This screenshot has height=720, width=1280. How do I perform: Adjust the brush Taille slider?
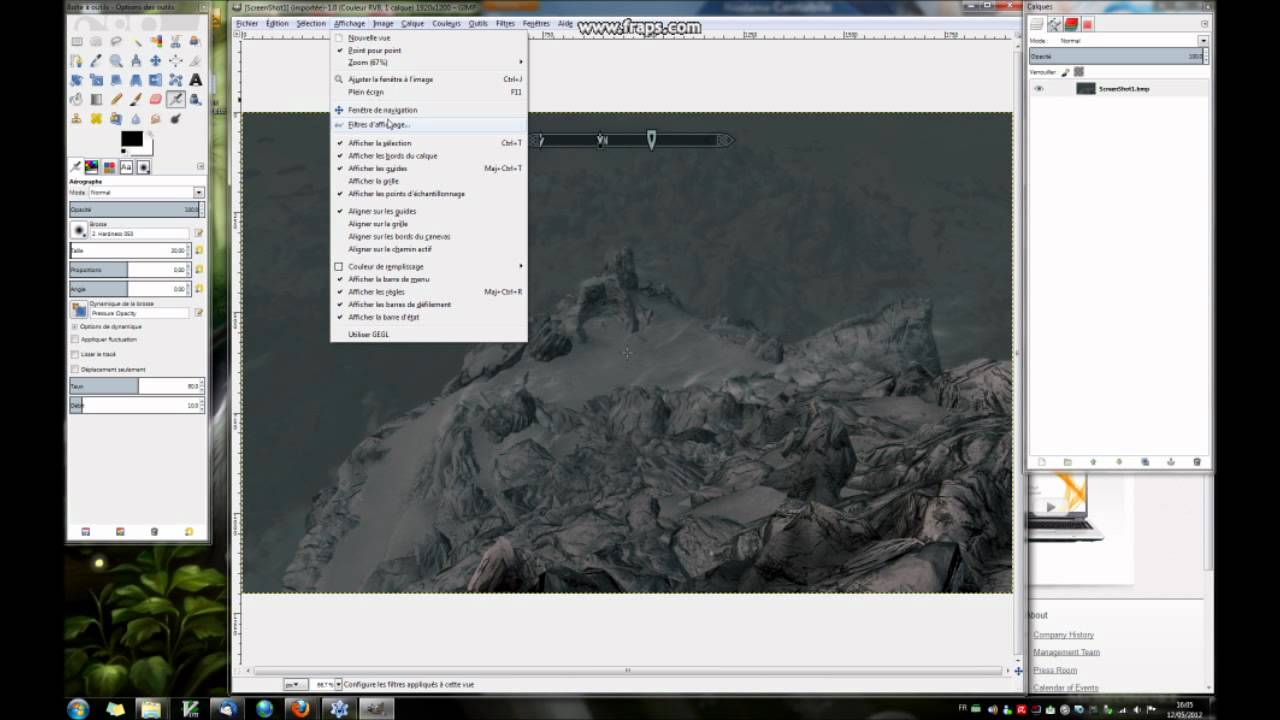(x=129, y=250)
